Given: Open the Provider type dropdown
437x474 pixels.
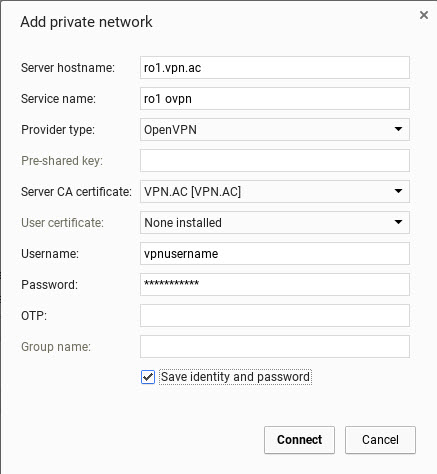Looking at the screenshot, I should coord(275,130).
